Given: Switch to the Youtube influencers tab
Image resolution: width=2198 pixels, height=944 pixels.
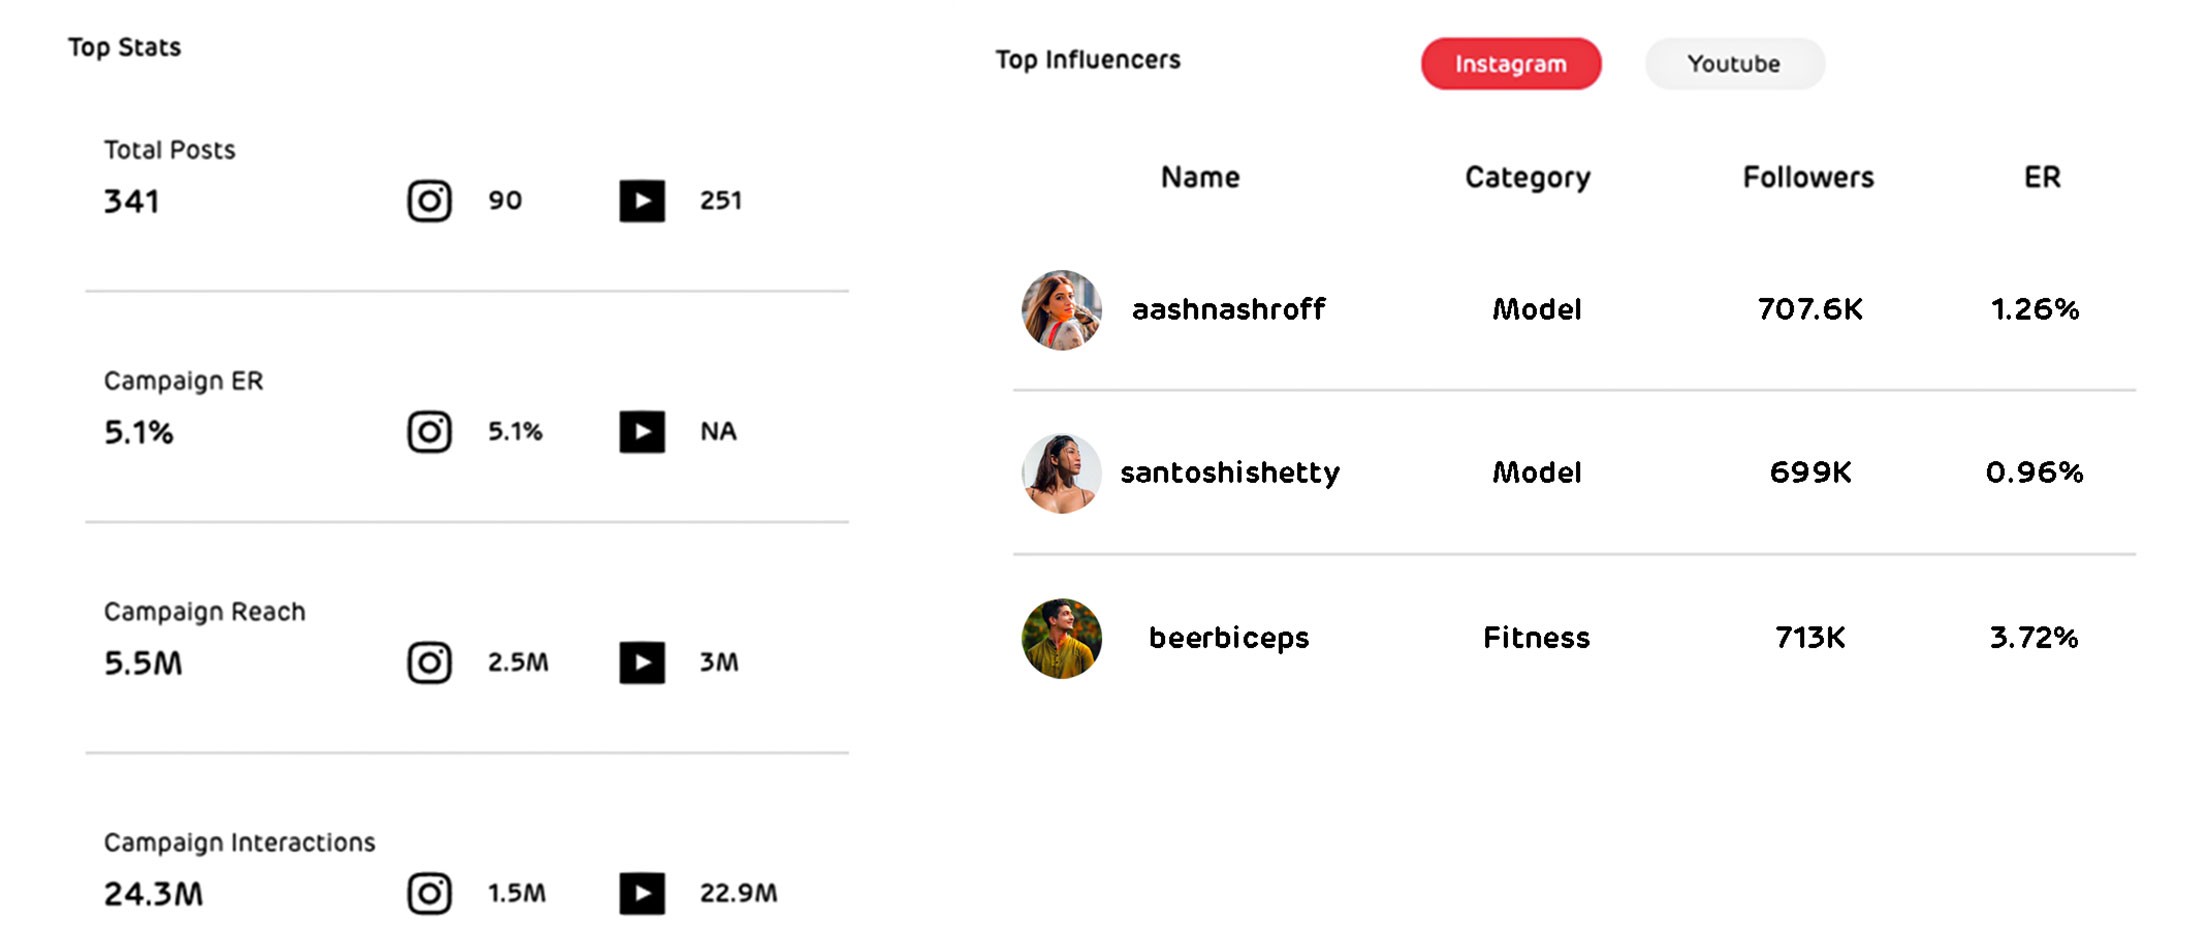Looking at the screenshot, I should point(1734,64).
